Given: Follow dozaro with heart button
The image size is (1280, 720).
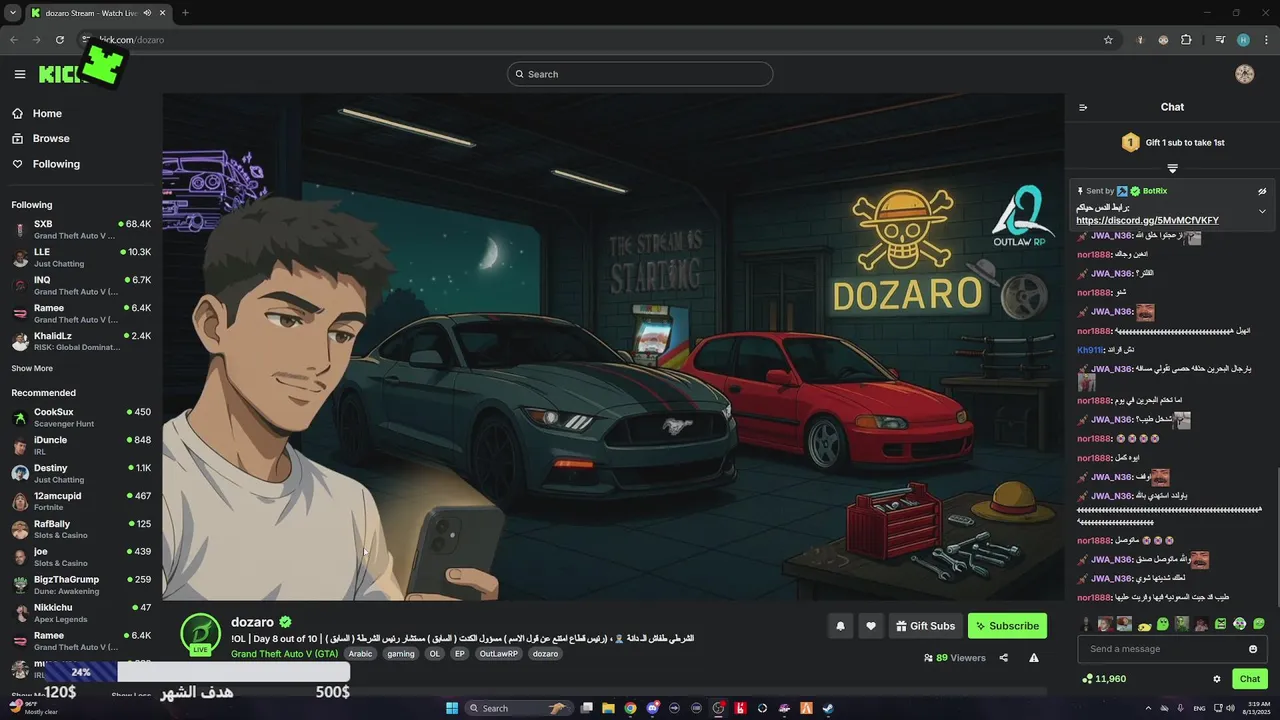Looking at the screenshot, I should (x=871, y=626).
